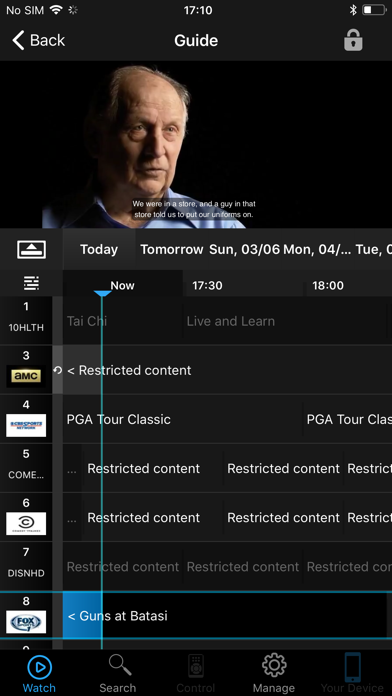Jump to the Now time column
The width and height of the screenshot is (392, 696).
pos(123,285)
